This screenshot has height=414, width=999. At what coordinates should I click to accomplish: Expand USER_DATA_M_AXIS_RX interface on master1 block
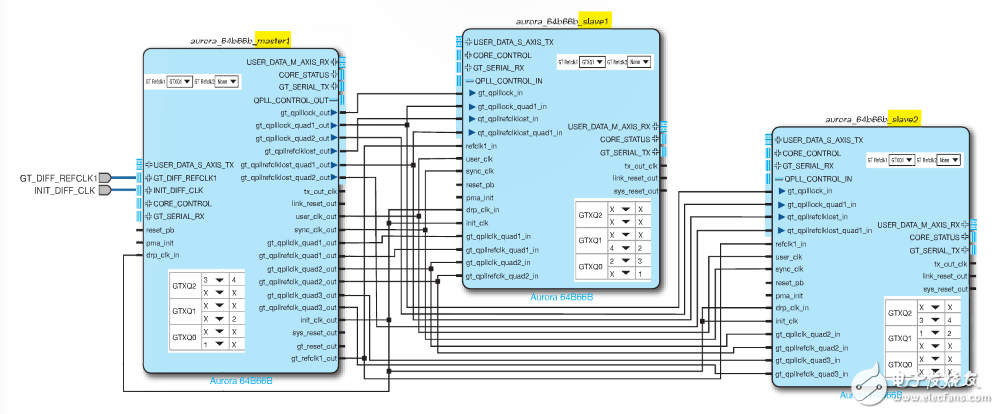point(337,62)
